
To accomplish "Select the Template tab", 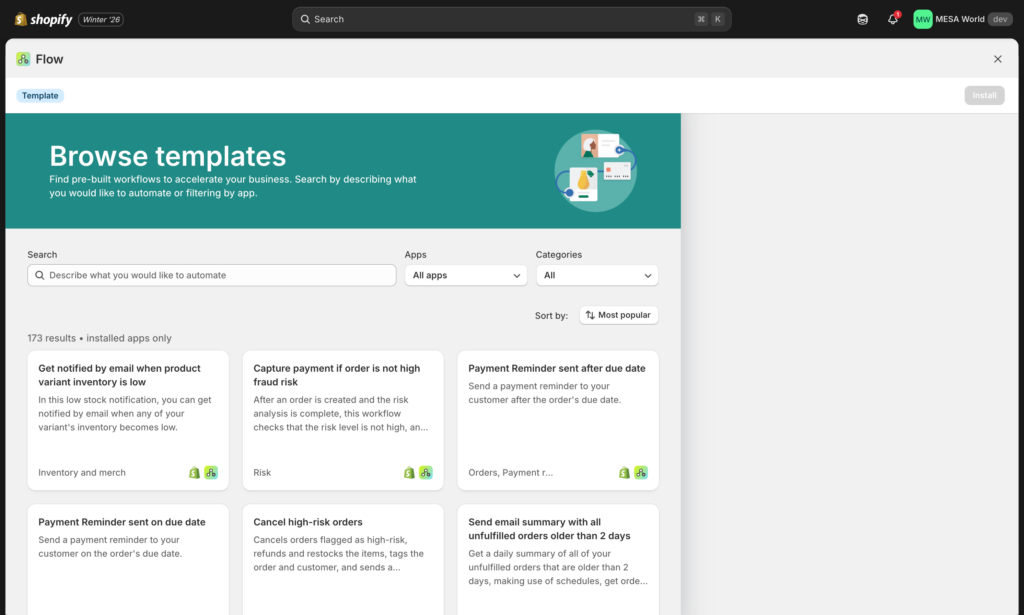I will point(40,95).
